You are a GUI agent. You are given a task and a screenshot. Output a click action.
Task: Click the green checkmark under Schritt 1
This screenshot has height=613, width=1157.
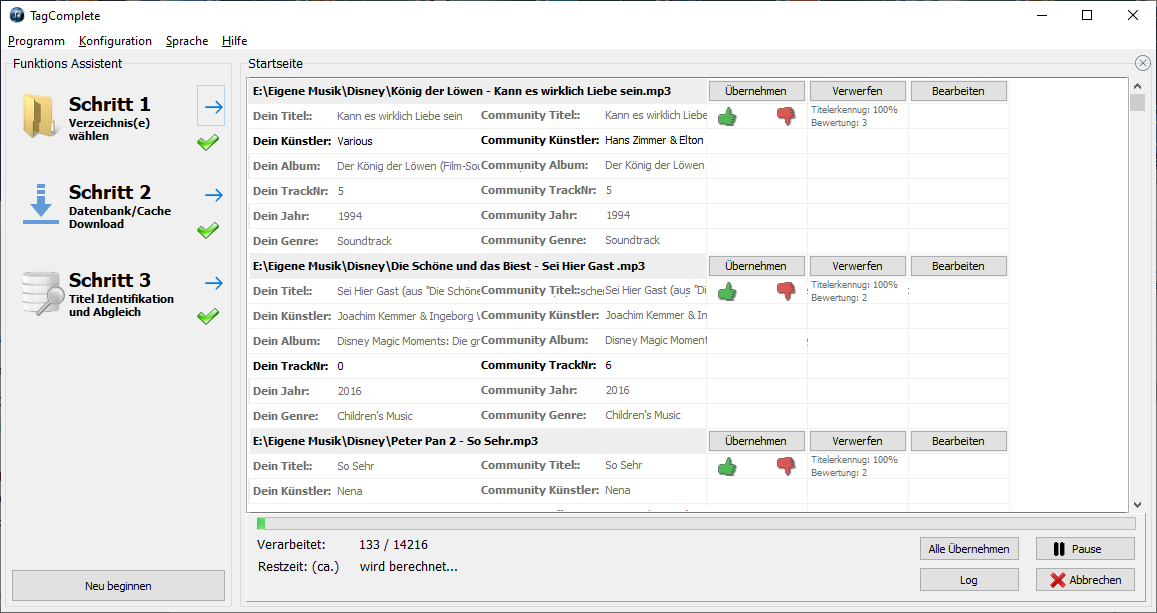point(208,142)
